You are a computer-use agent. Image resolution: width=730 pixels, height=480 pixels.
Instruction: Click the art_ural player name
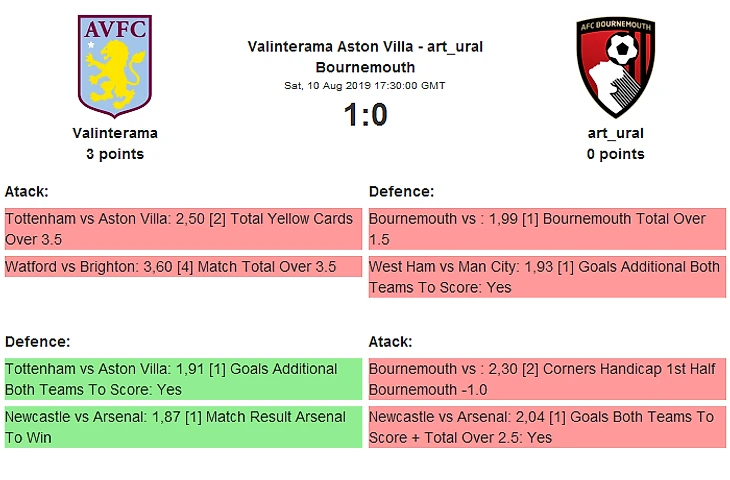click(x=615, y=133)
